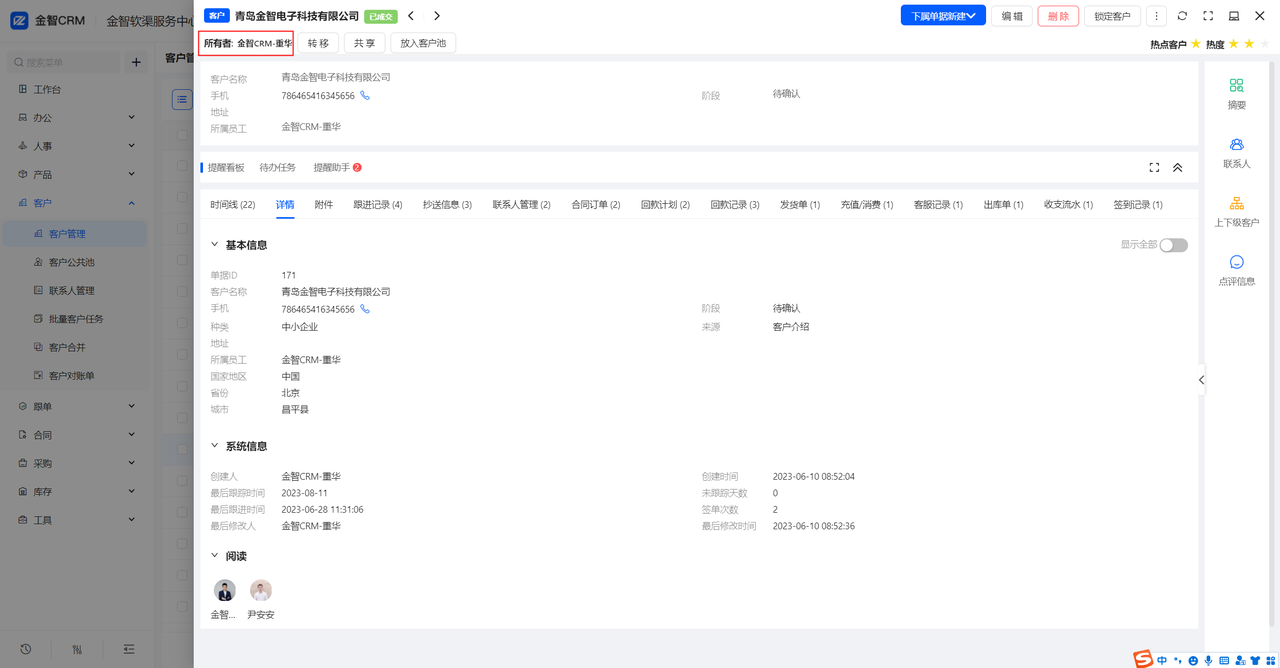Switch to the 附件 tab

[x=324, y=205]
